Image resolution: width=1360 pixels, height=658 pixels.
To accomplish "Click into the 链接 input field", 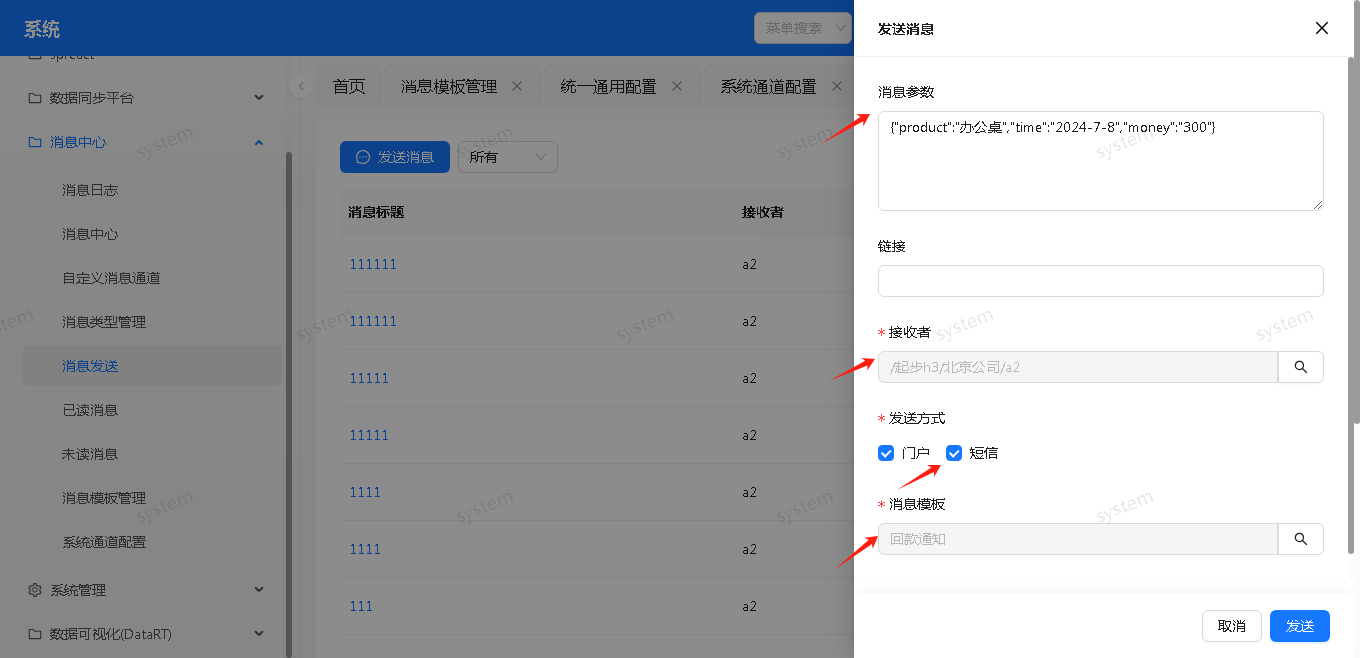I will [1100, 281].
